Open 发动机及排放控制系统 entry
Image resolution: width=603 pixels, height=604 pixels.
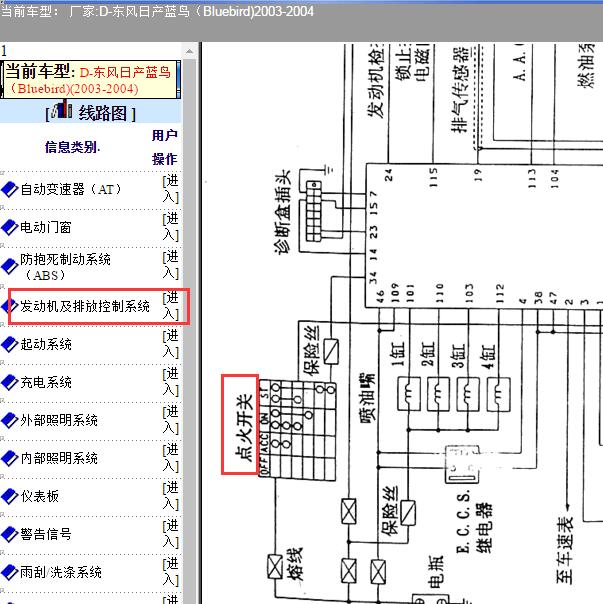tap(85, 306)
